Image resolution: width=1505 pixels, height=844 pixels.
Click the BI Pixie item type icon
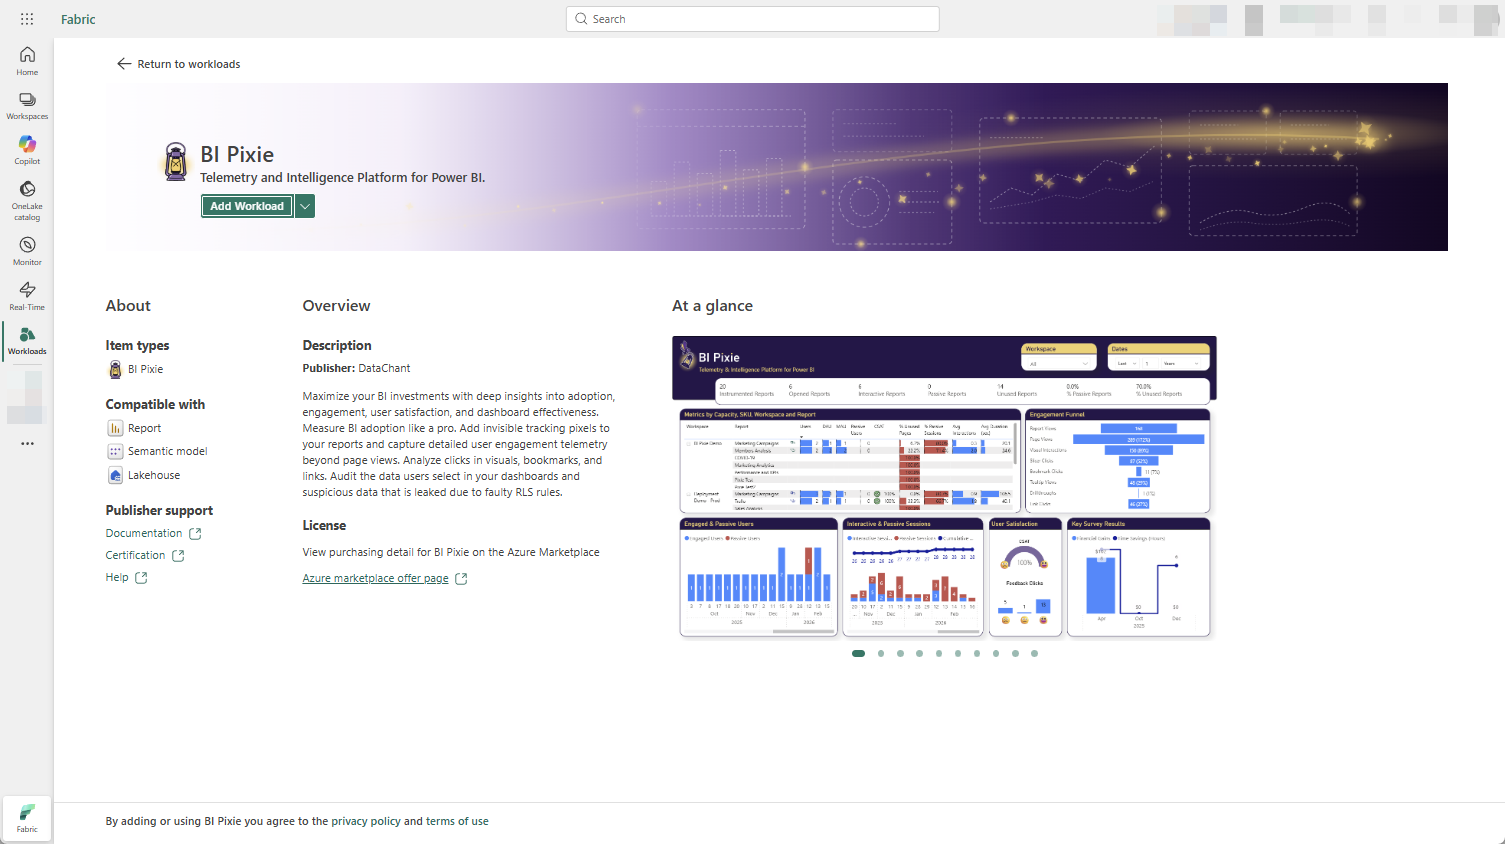(x=115, y=369)
